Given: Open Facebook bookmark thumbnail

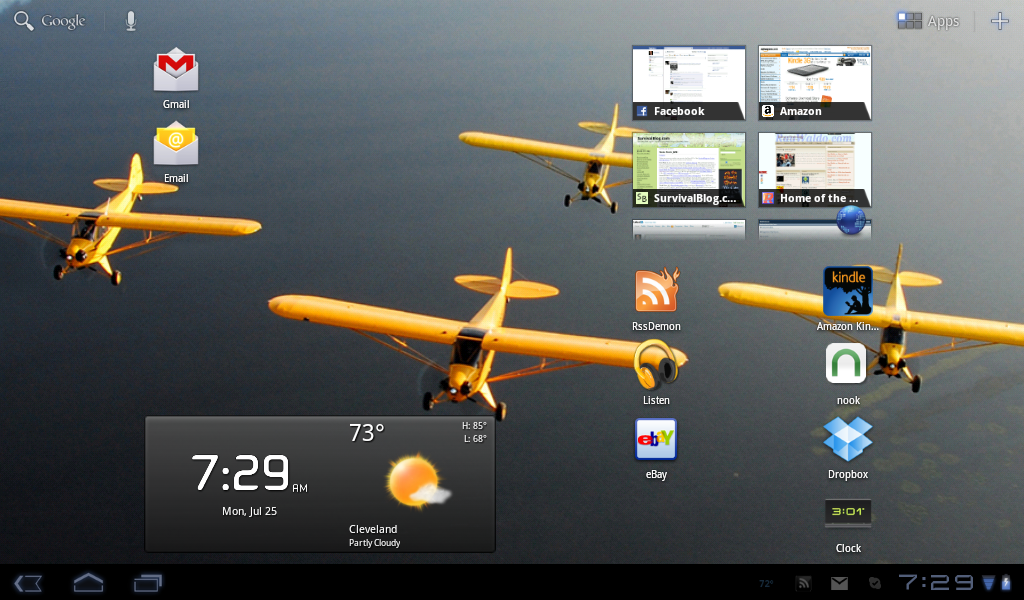Looking at the screenshot, I should pyautogui.click(x=689, y=82).
